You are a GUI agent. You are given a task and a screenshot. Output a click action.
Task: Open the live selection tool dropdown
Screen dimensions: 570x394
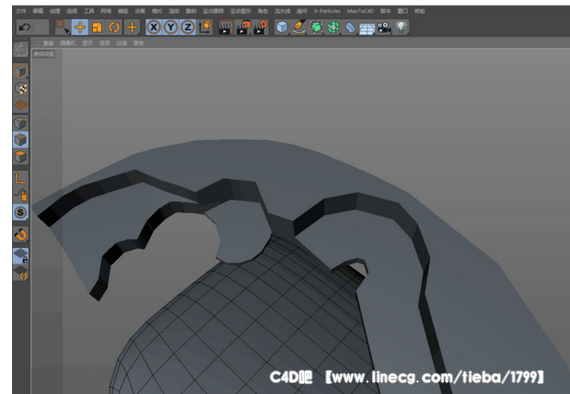click(x=62, y=27)
